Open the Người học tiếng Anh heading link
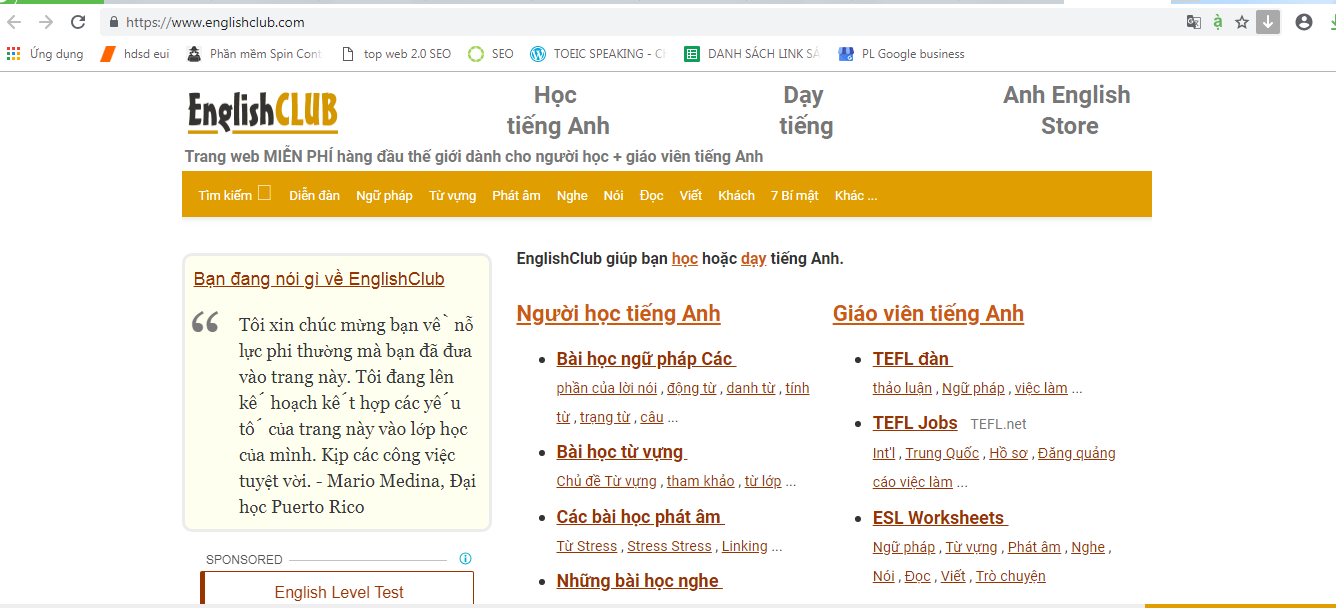 point(618,313)
